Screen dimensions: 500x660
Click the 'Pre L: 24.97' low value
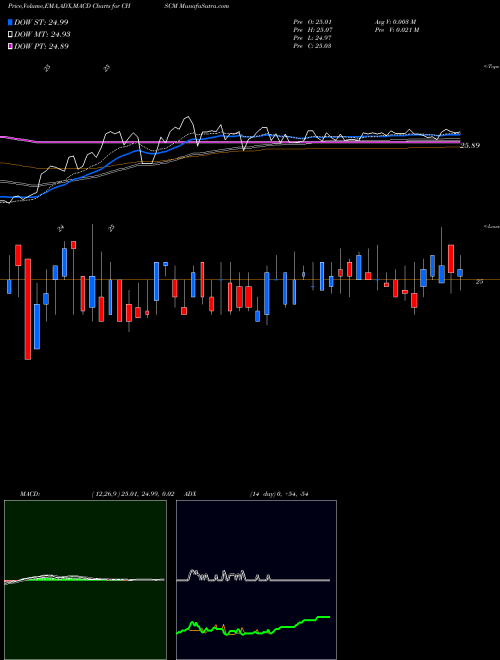click(x=312, y=38)
